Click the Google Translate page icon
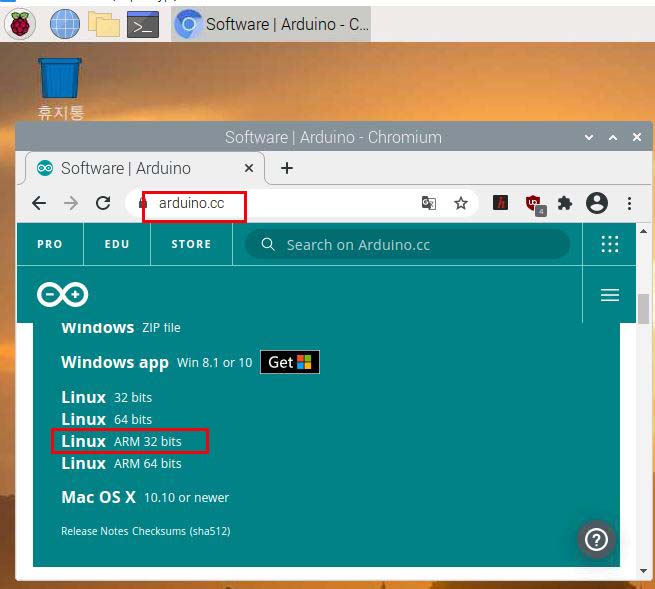The height and width of the screenshot is (589, 655). point(429,203)
